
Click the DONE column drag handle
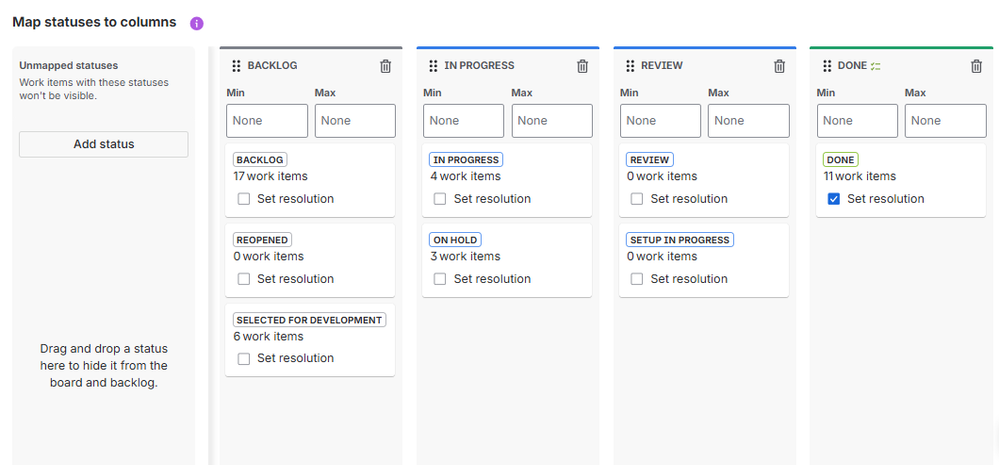[x=827, y=66]
